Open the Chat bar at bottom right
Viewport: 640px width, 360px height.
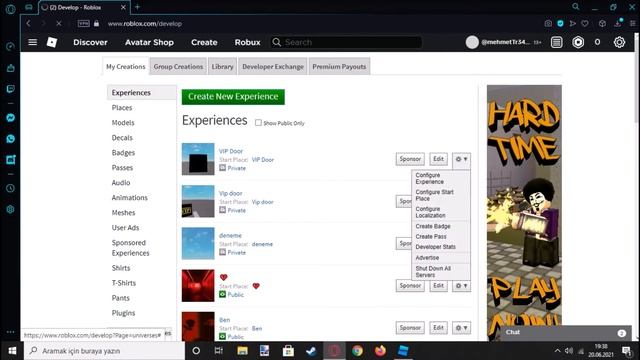565,333
